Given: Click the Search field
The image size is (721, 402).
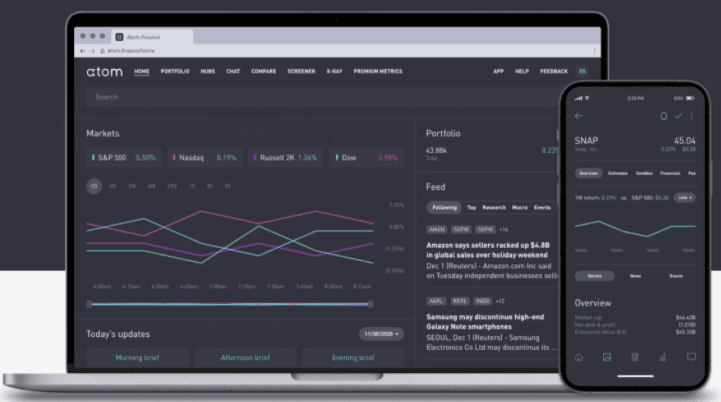Looking at the screenshot, I should tap(250, 97).
